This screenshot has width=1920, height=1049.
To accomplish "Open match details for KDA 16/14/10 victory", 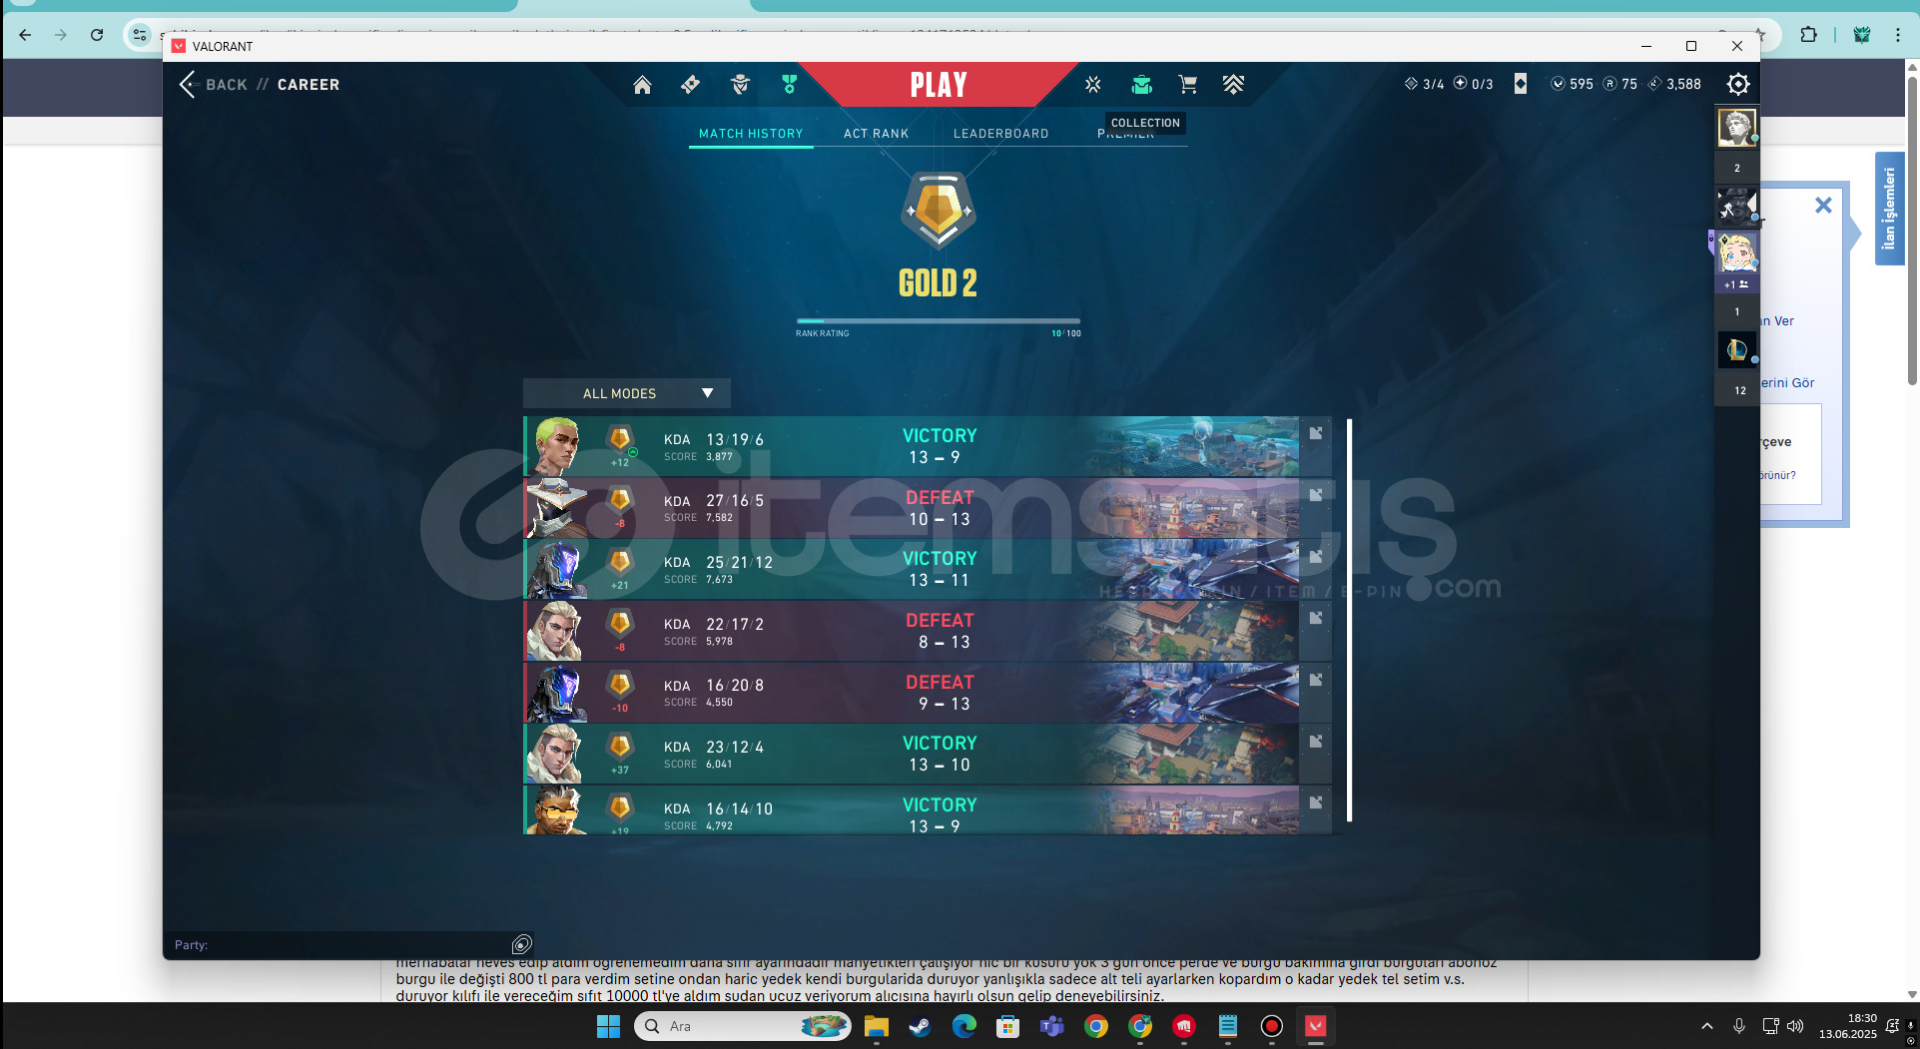I will pos(1316,803).
